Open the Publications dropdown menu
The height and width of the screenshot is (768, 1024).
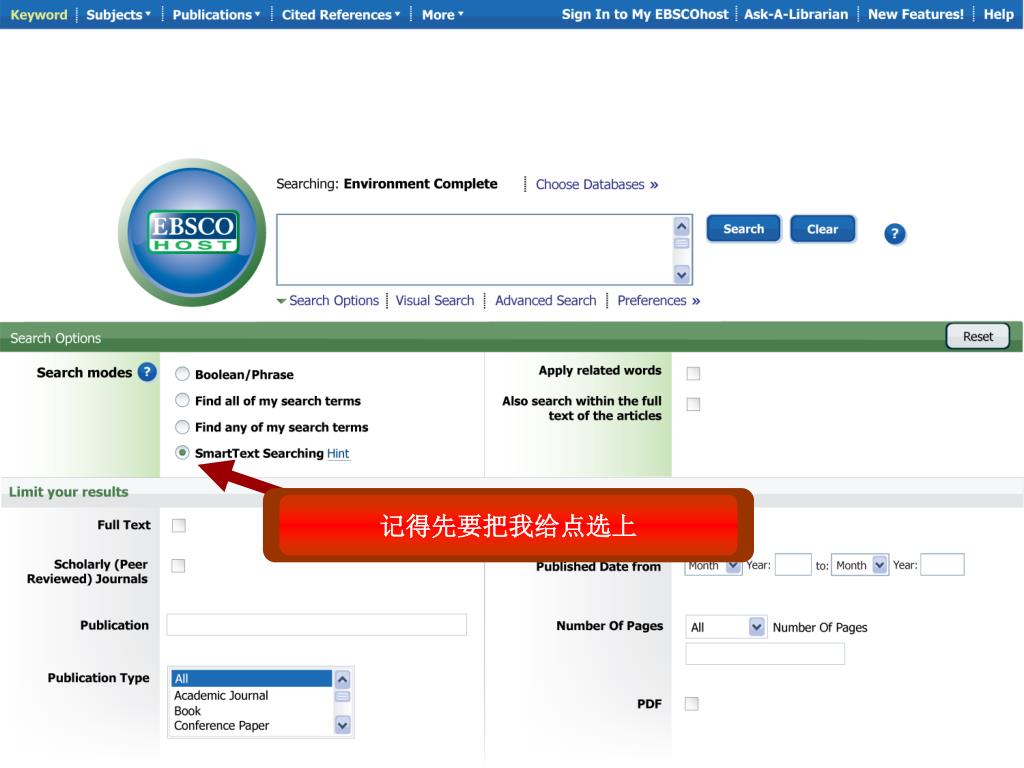tap(216, 14)
